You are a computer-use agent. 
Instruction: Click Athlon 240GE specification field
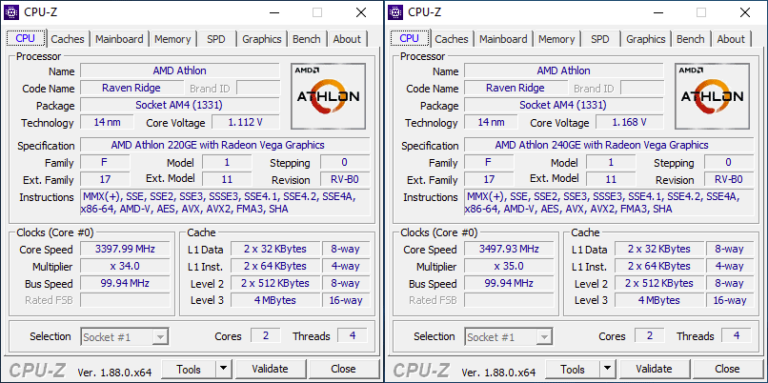(x=609, y=145)
